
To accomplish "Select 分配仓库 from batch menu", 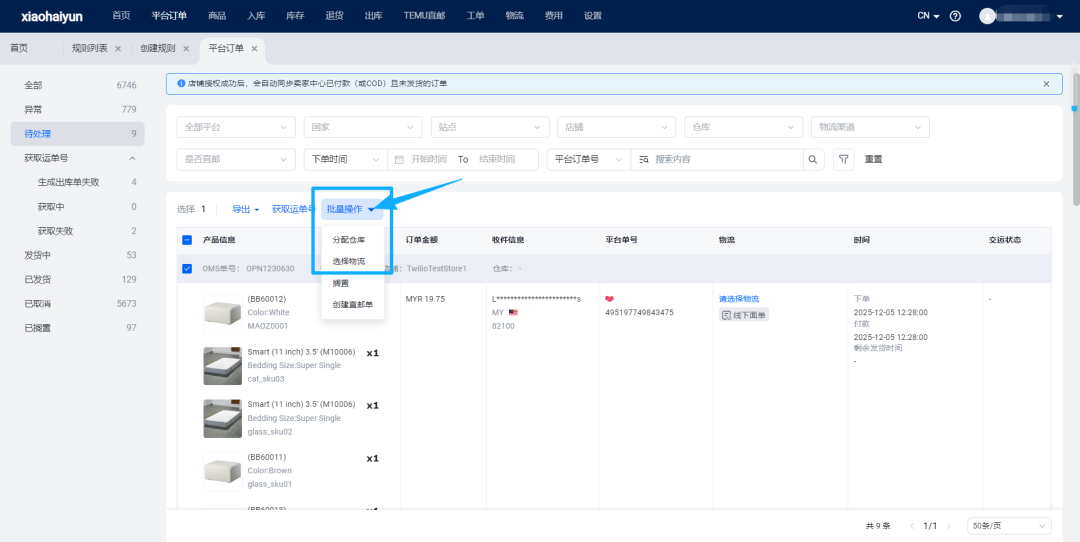I will coord(349,240).
